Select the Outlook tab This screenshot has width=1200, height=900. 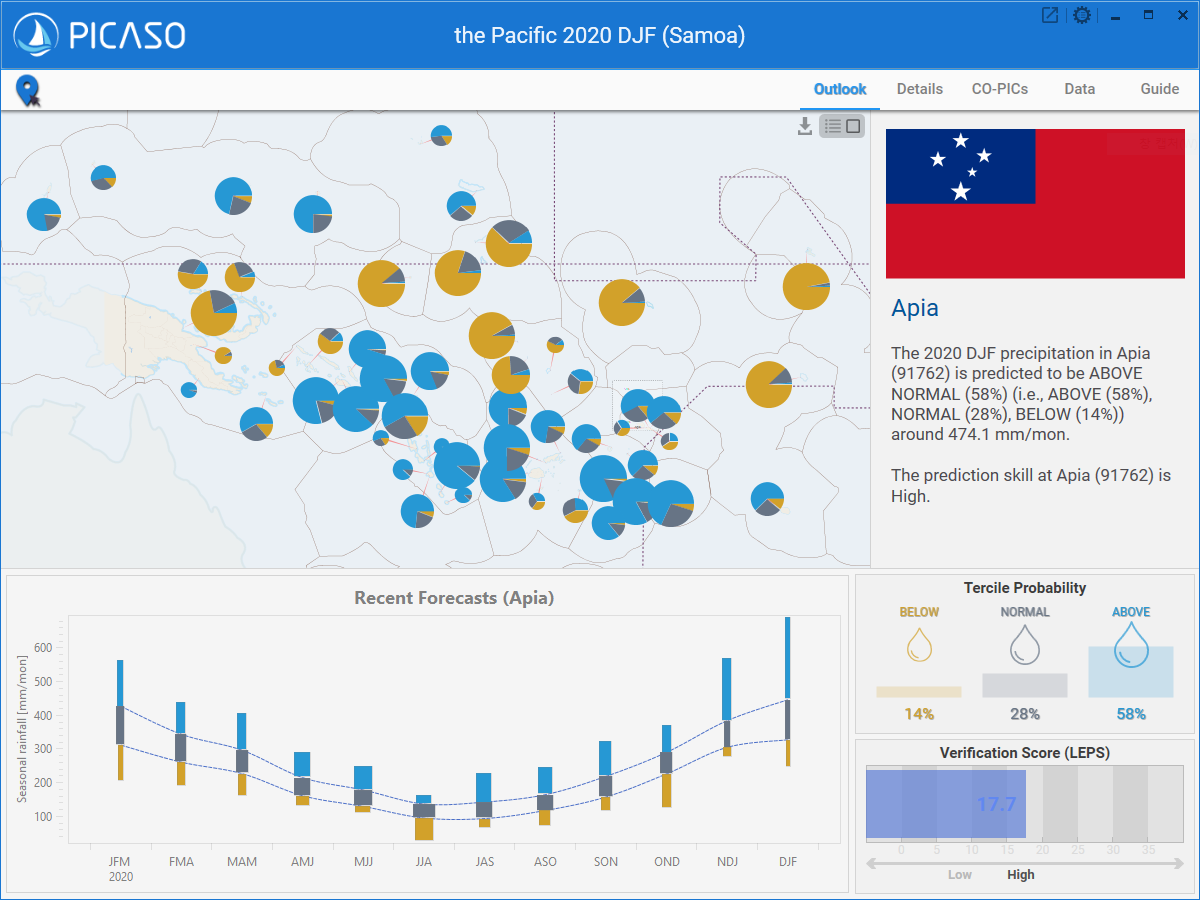[840, 89]
